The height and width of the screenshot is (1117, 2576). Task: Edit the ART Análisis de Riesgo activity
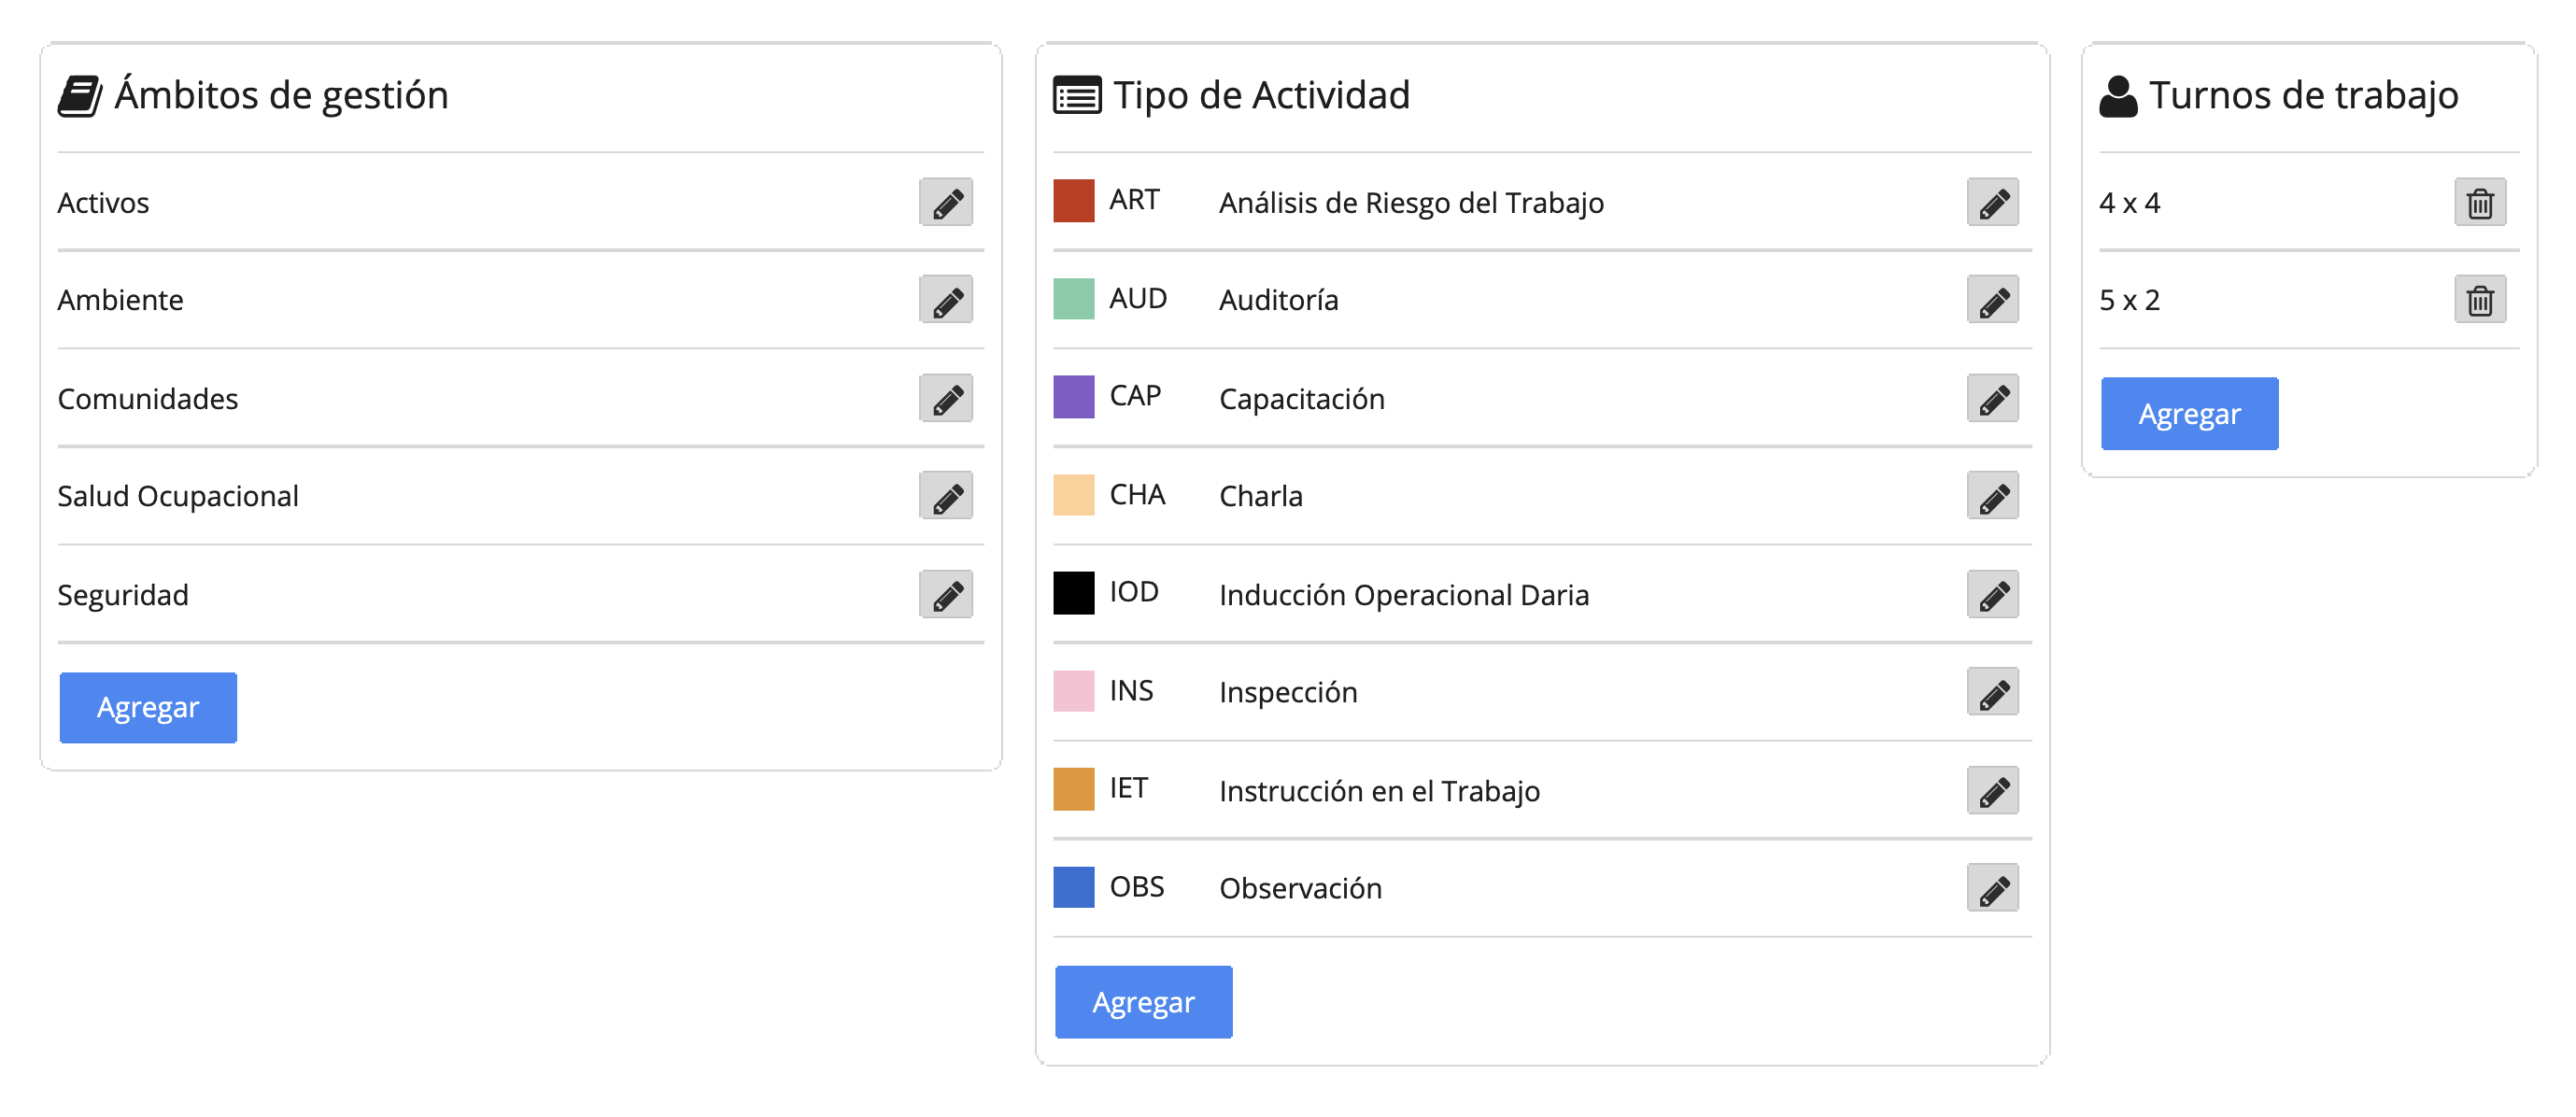click(x=1993, y=203)
